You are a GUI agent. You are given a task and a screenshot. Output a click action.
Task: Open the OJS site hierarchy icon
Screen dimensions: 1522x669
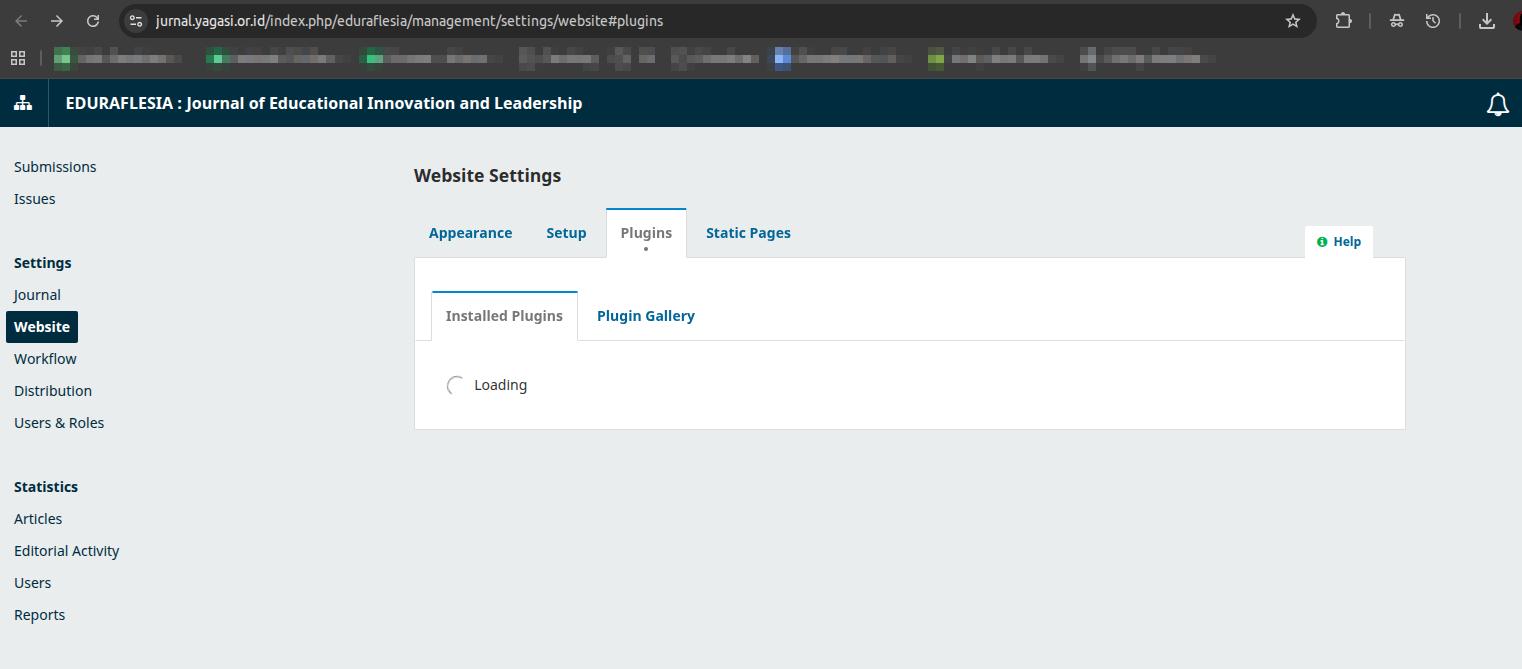(23, 103)
